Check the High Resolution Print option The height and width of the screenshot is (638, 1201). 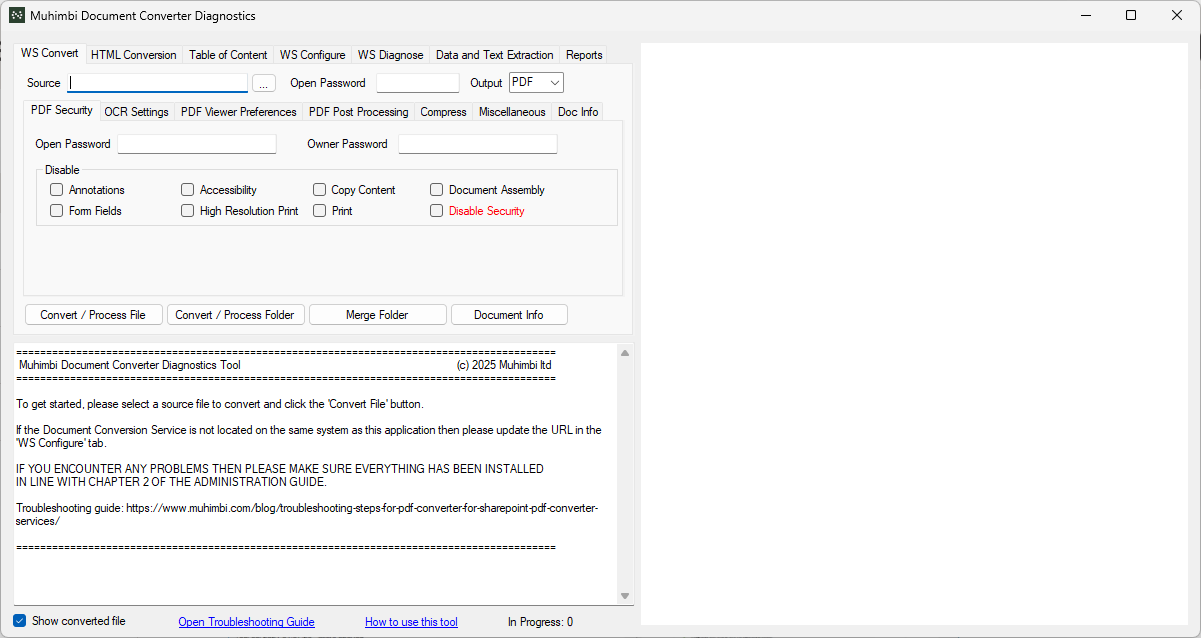(188, 211)
